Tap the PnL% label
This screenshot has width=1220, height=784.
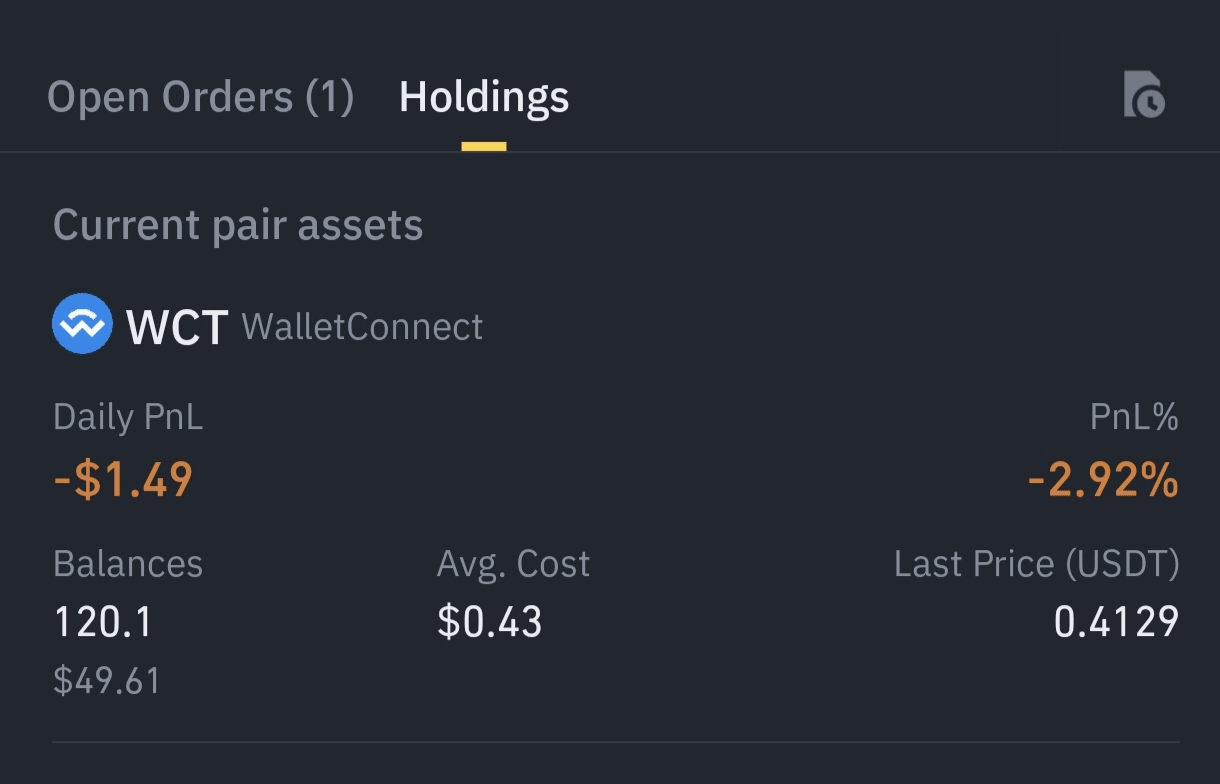[1134, 417]
